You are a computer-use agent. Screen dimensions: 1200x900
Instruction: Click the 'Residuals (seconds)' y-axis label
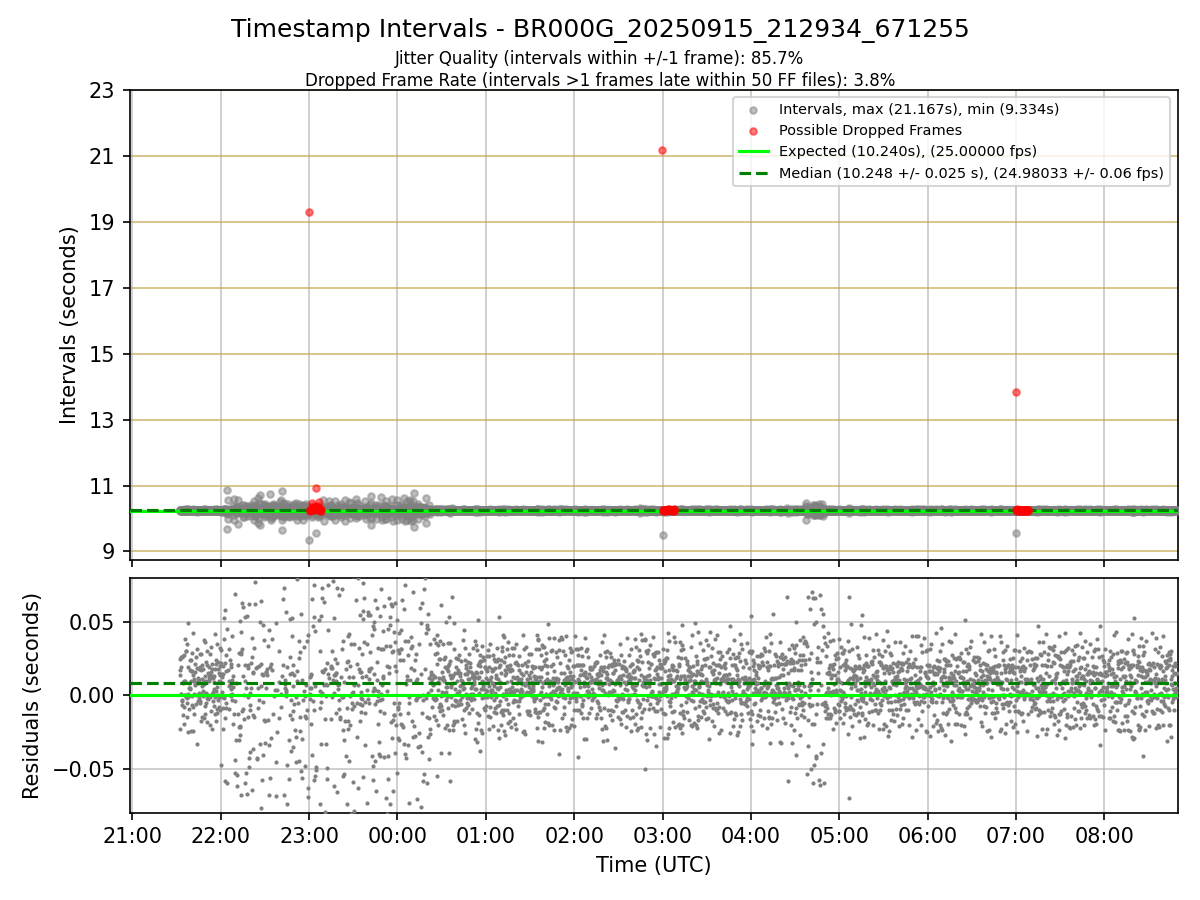click(x=32, y=696)
